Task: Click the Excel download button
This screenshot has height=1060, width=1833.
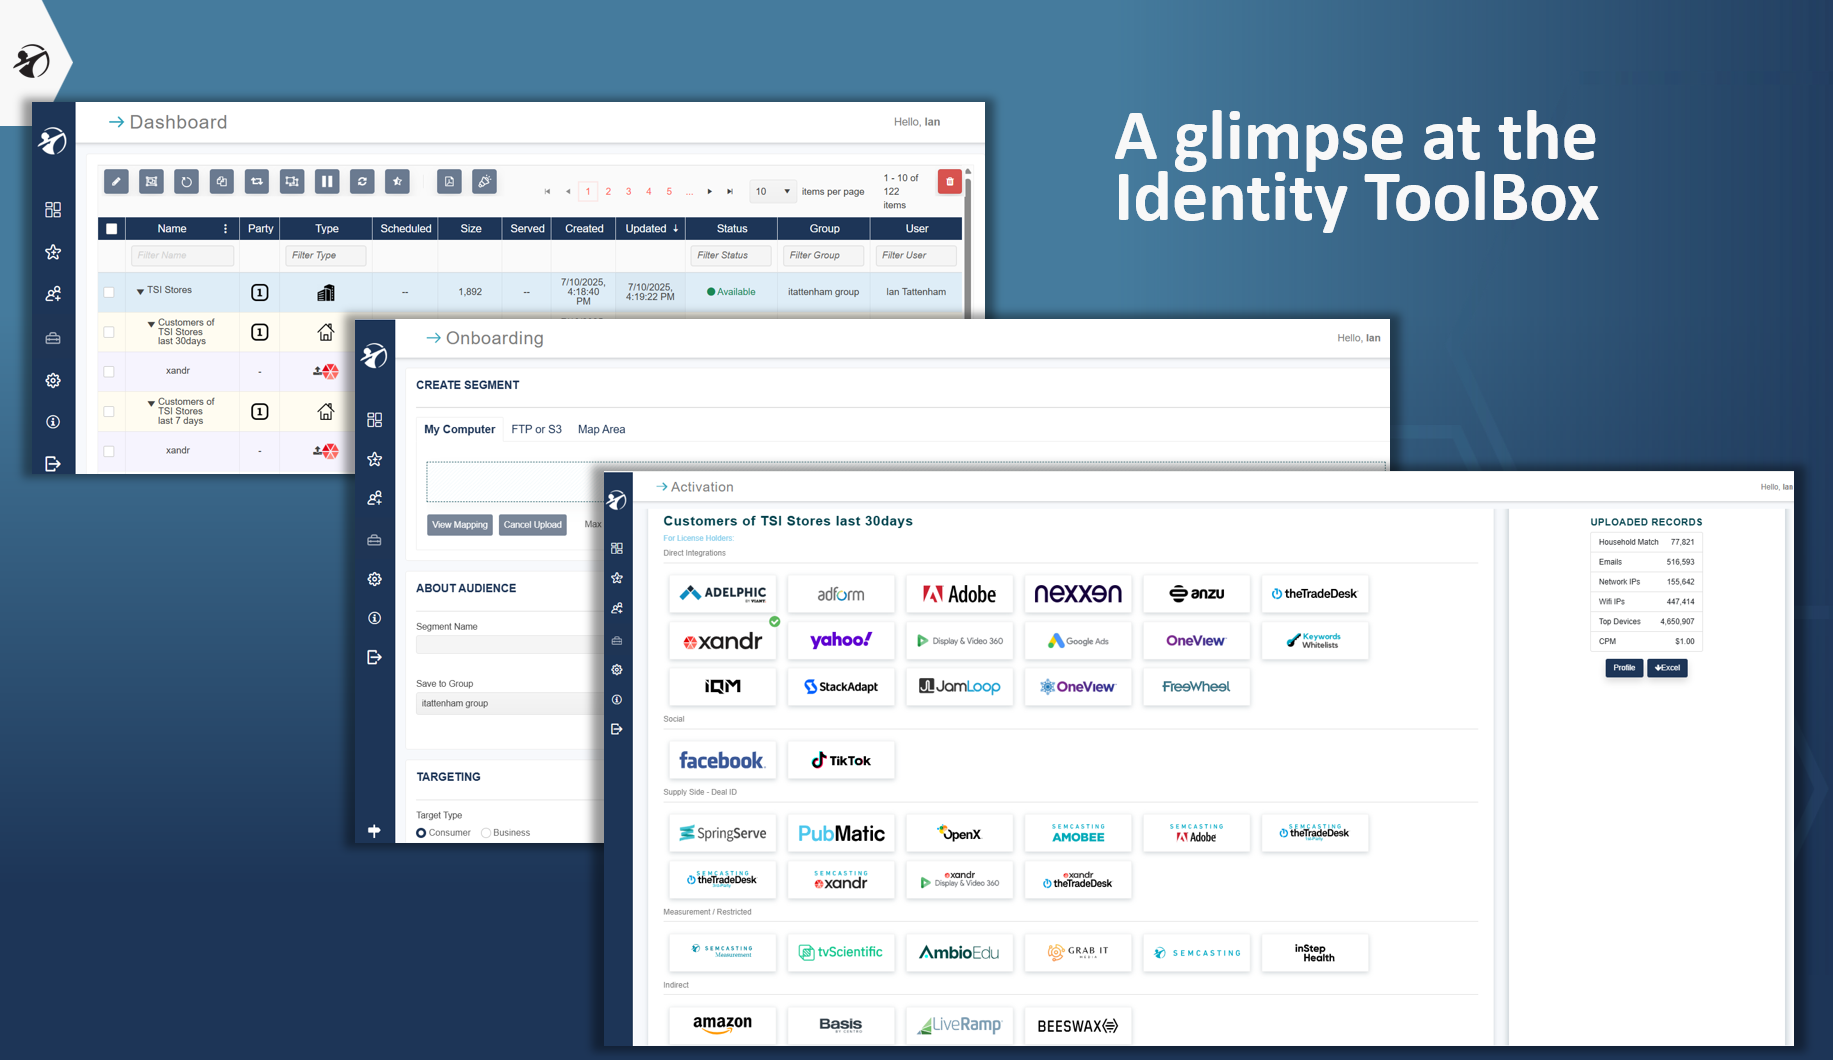Action: pyautogui.click(x=1667, y=668)
